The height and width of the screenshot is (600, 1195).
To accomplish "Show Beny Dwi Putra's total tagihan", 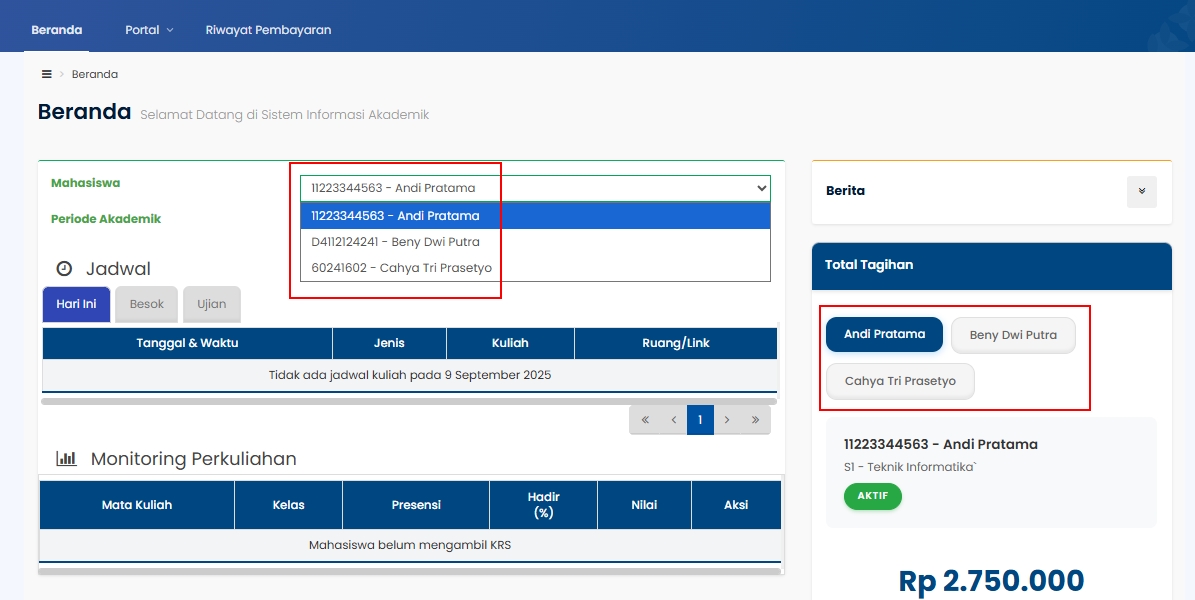I will point(1012,335).
